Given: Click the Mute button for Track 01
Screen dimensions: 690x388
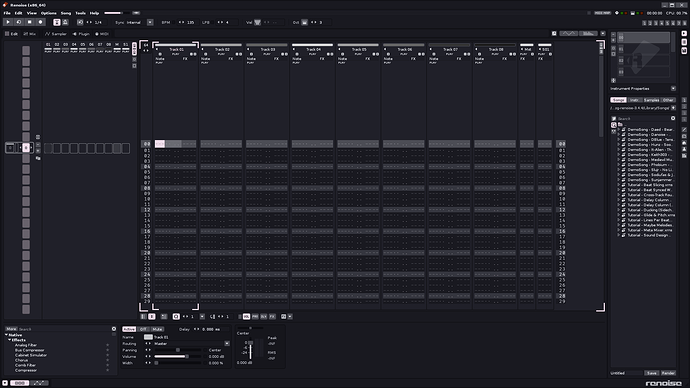Looking at the screenshot, I should [x=157, y=329].
